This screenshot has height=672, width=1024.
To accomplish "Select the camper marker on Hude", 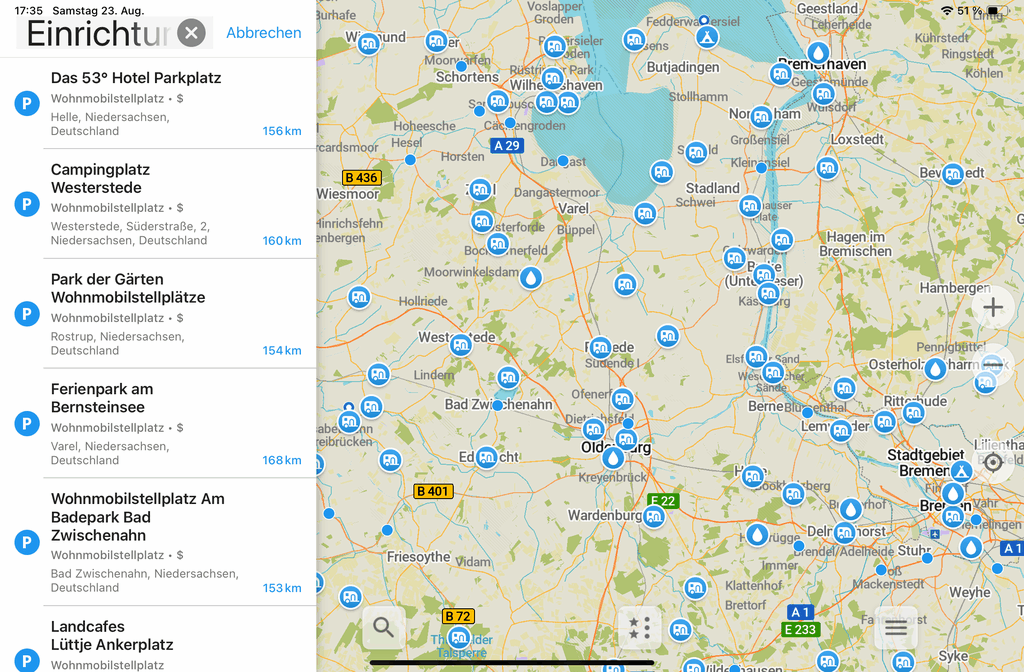I will (753, 476).
